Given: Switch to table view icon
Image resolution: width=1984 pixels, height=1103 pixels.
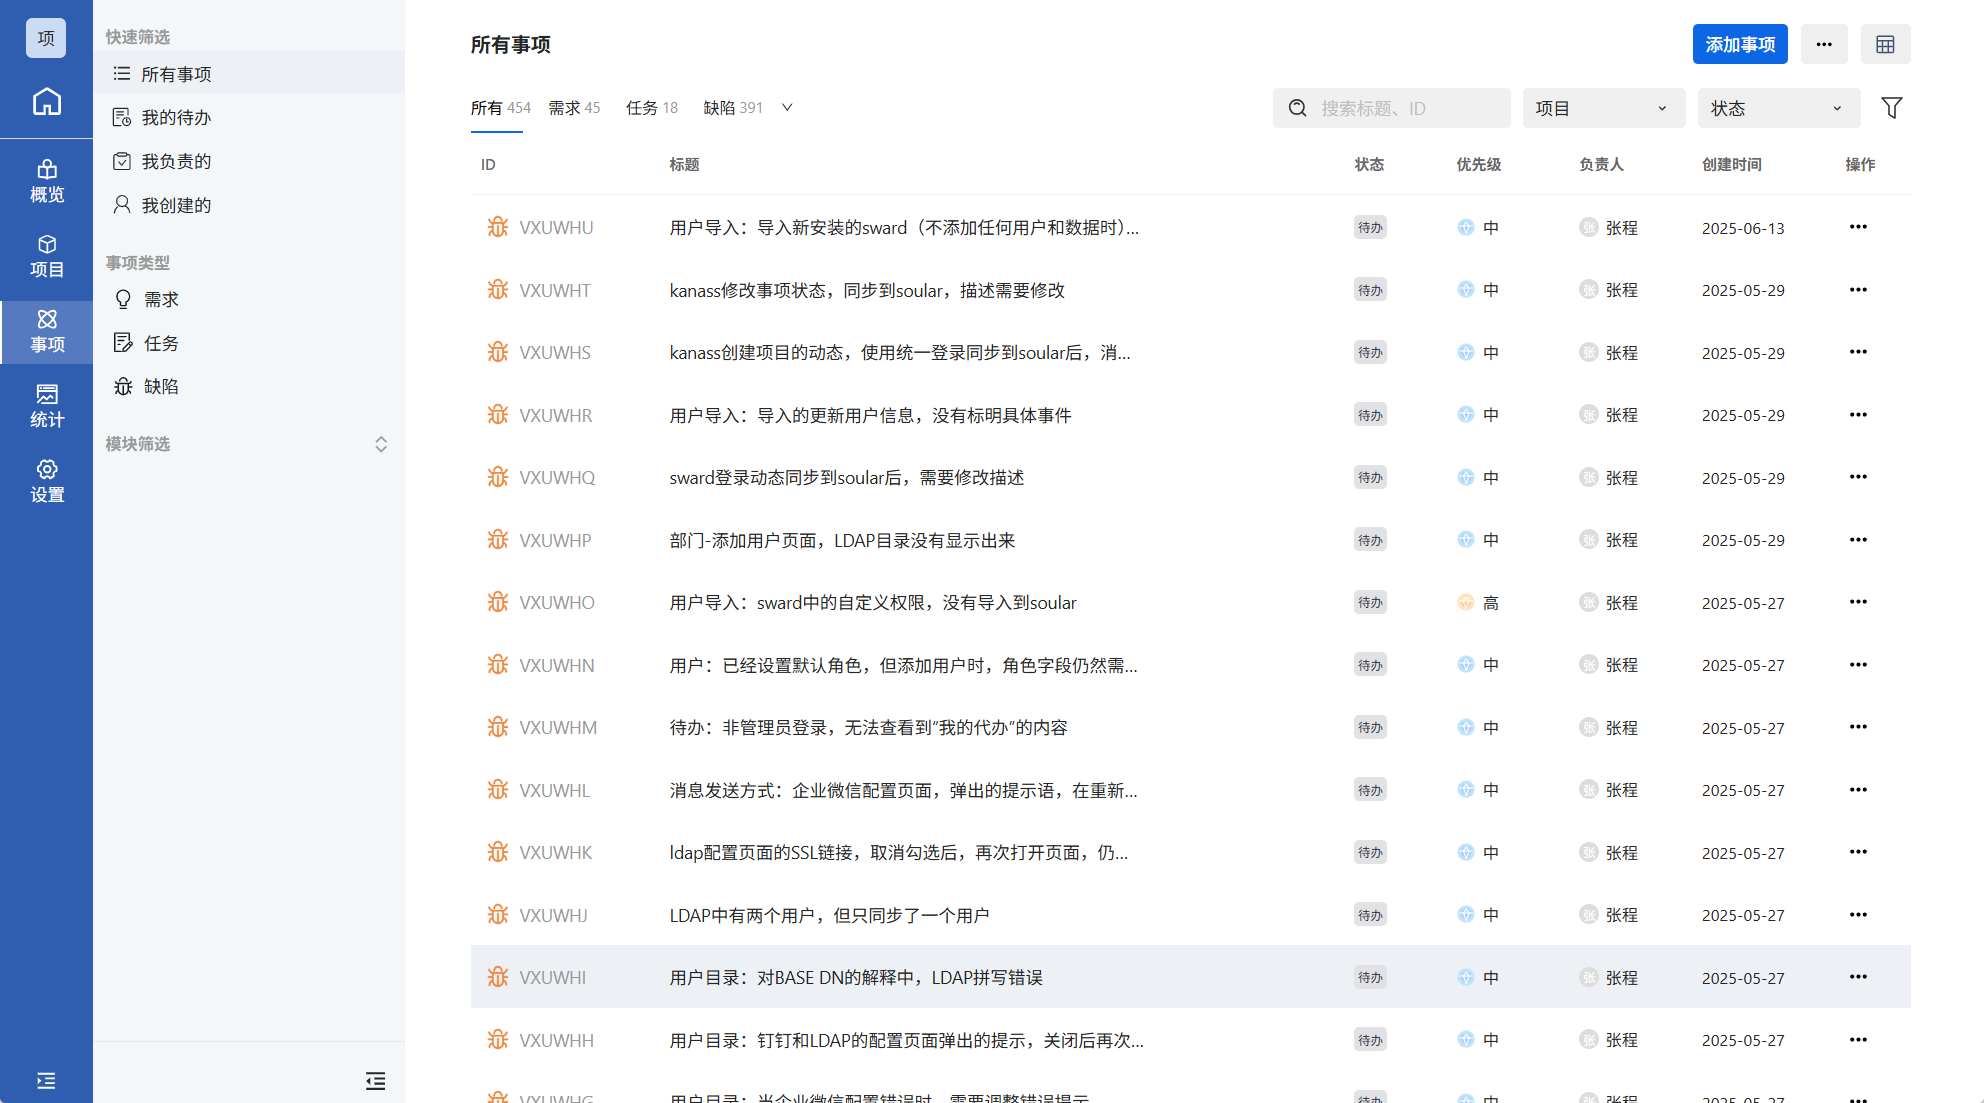Looking at the screenshot, I should pos(1885,45).
